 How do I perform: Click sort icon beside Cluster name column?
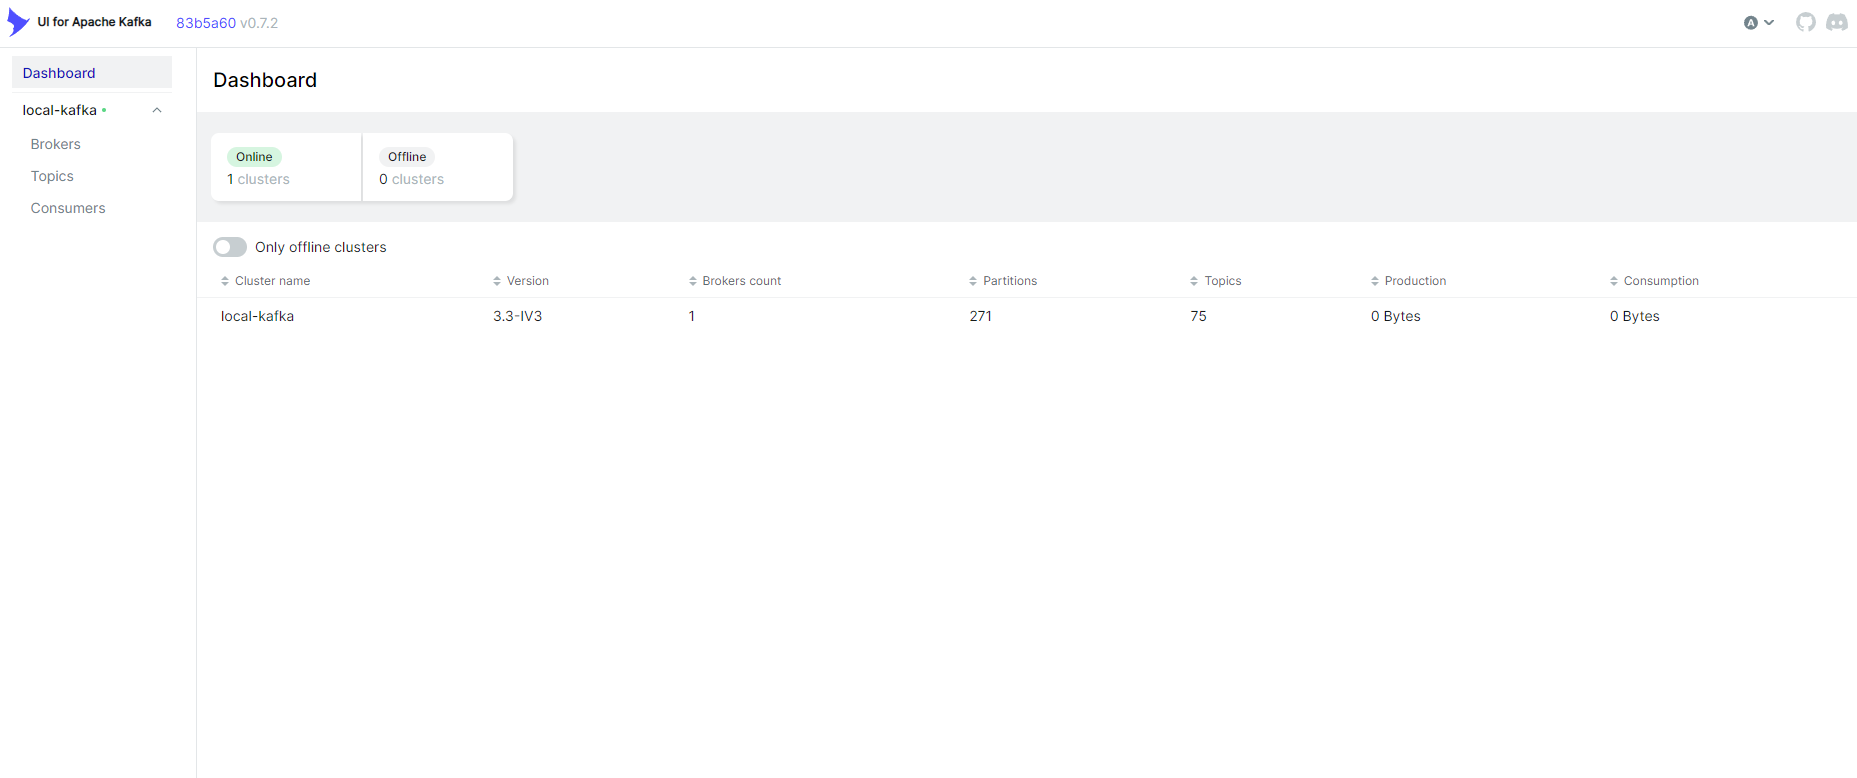(225, 281)
